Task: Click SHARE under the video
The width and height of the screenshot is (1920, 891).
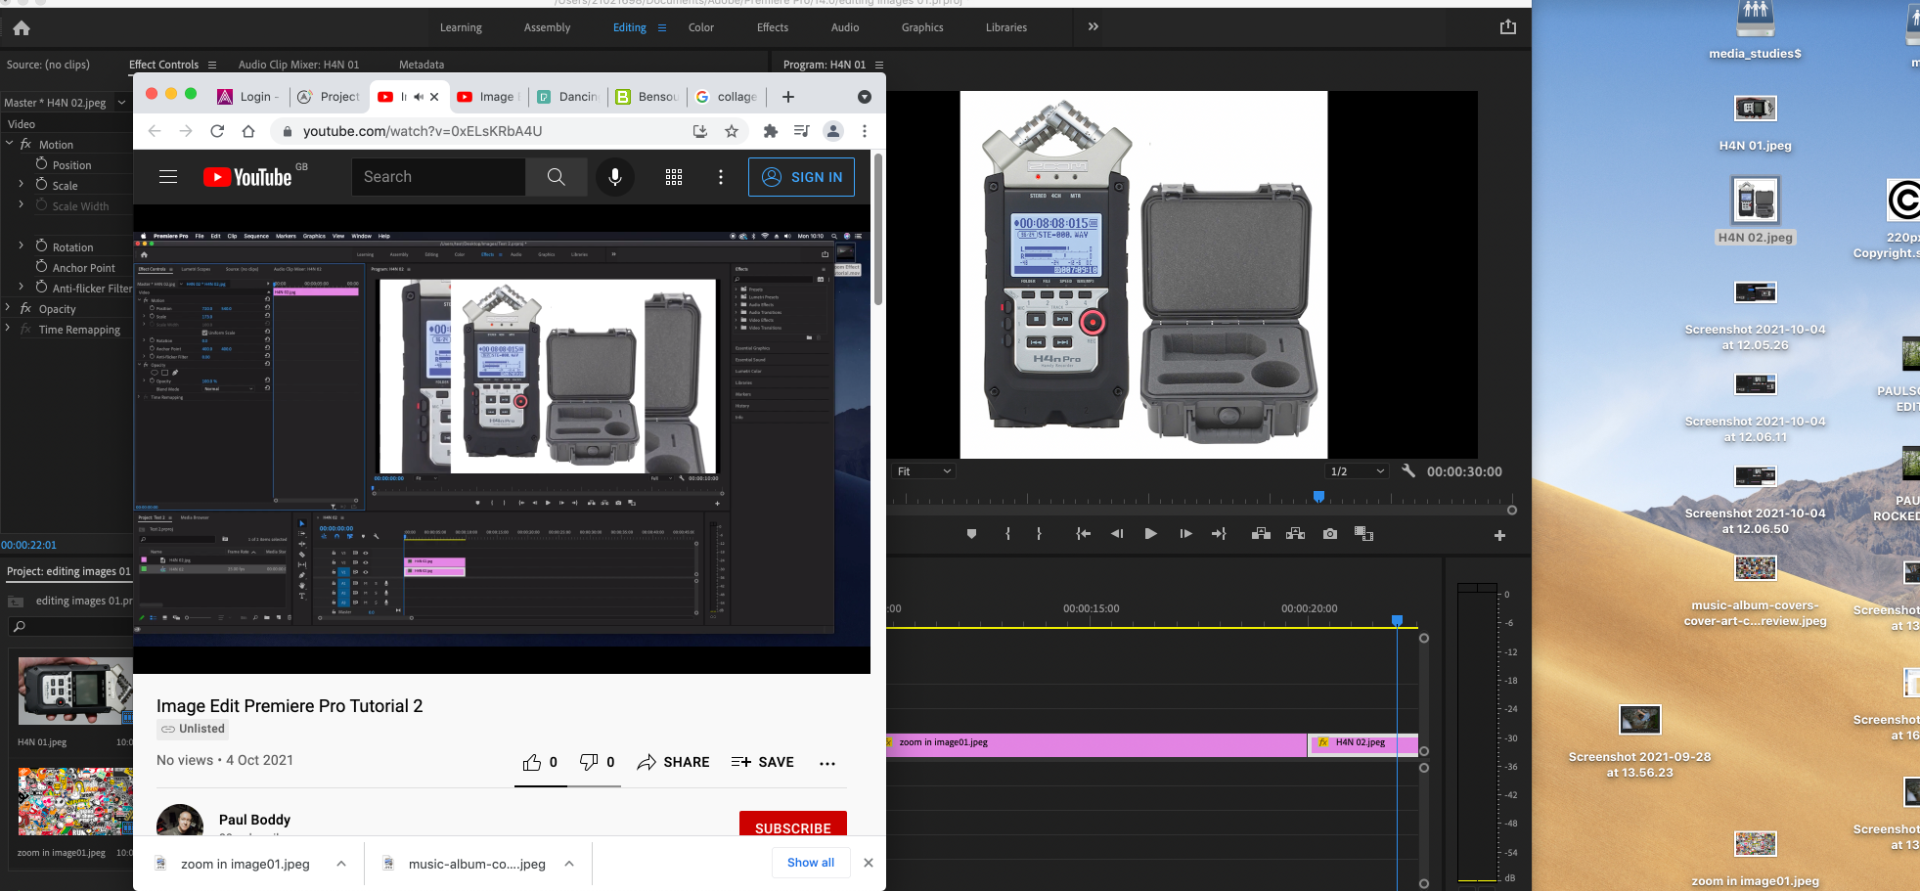Action: (x=673, y=763)
